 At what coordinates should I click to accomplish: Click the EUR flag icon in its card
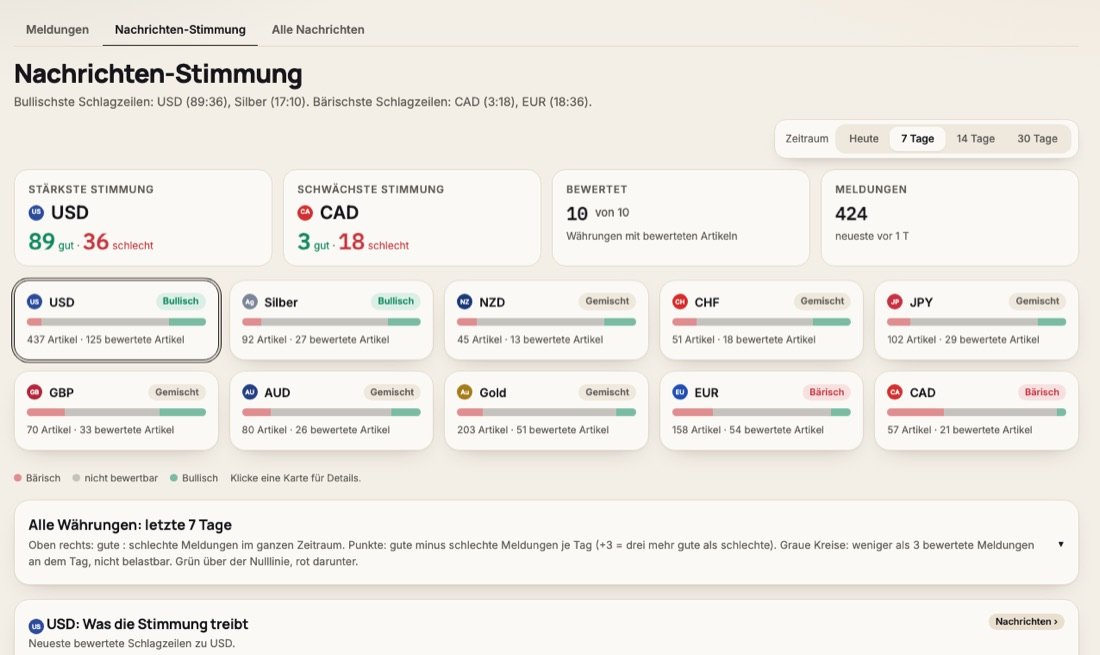click(x=680, y=392)
